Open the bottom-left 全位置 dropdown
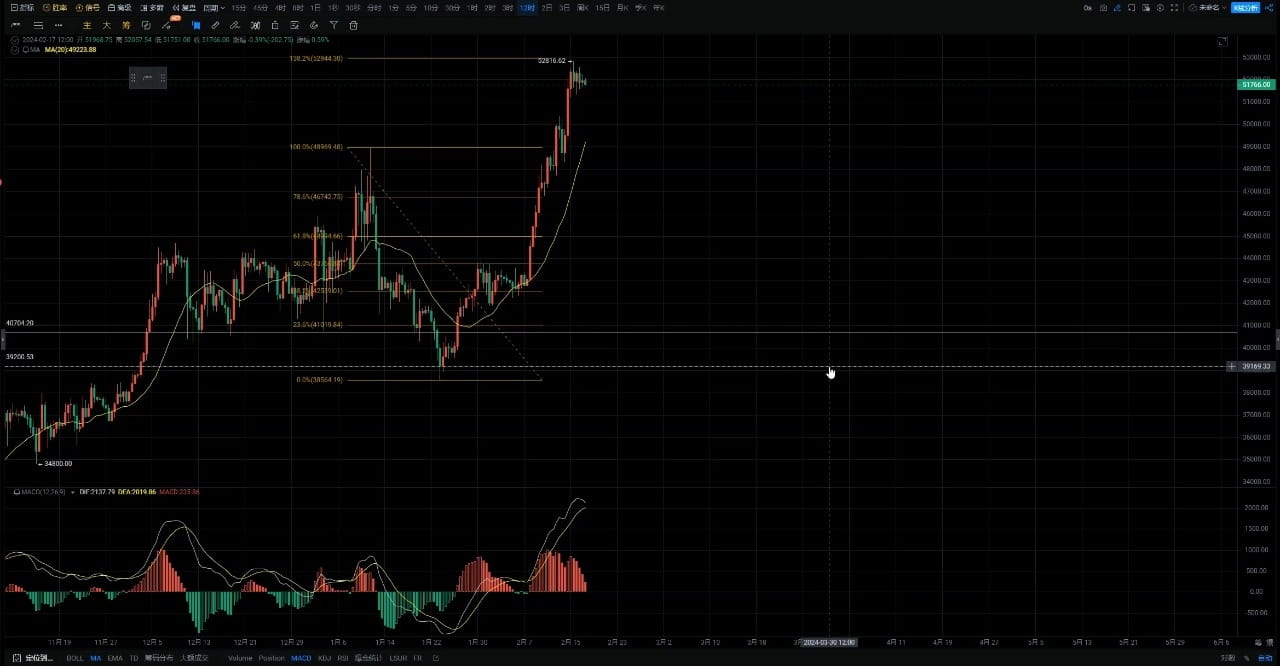 point(32,658)
